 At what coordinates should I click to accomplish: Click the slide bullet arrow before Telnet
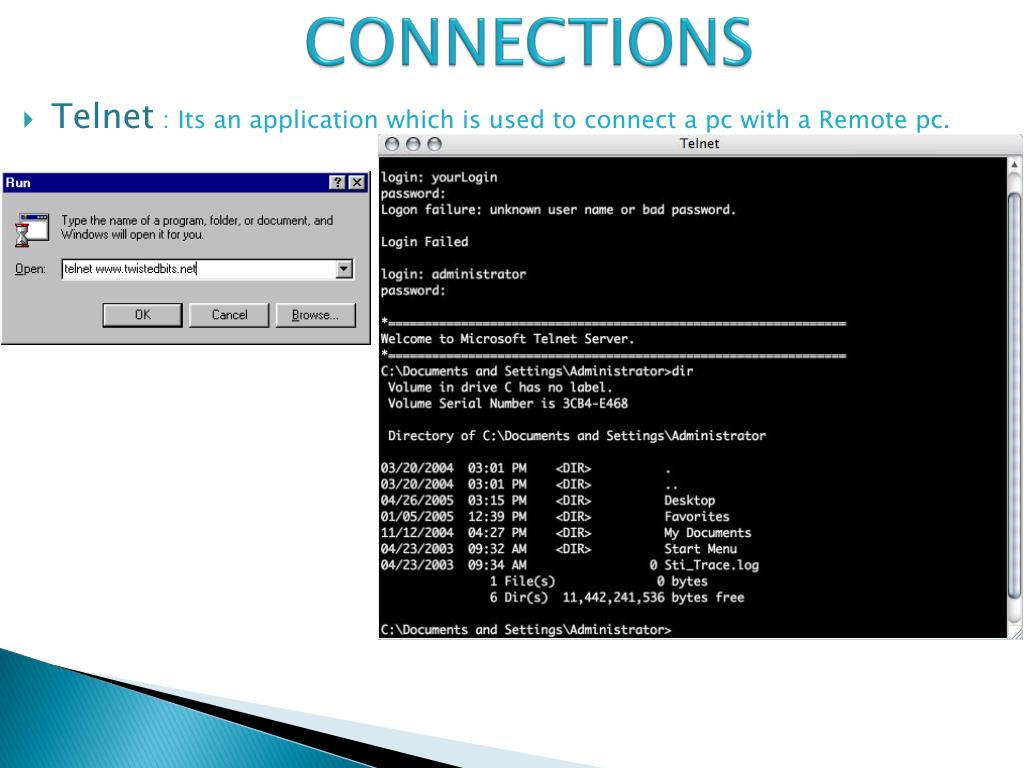[x=27, y=120]
